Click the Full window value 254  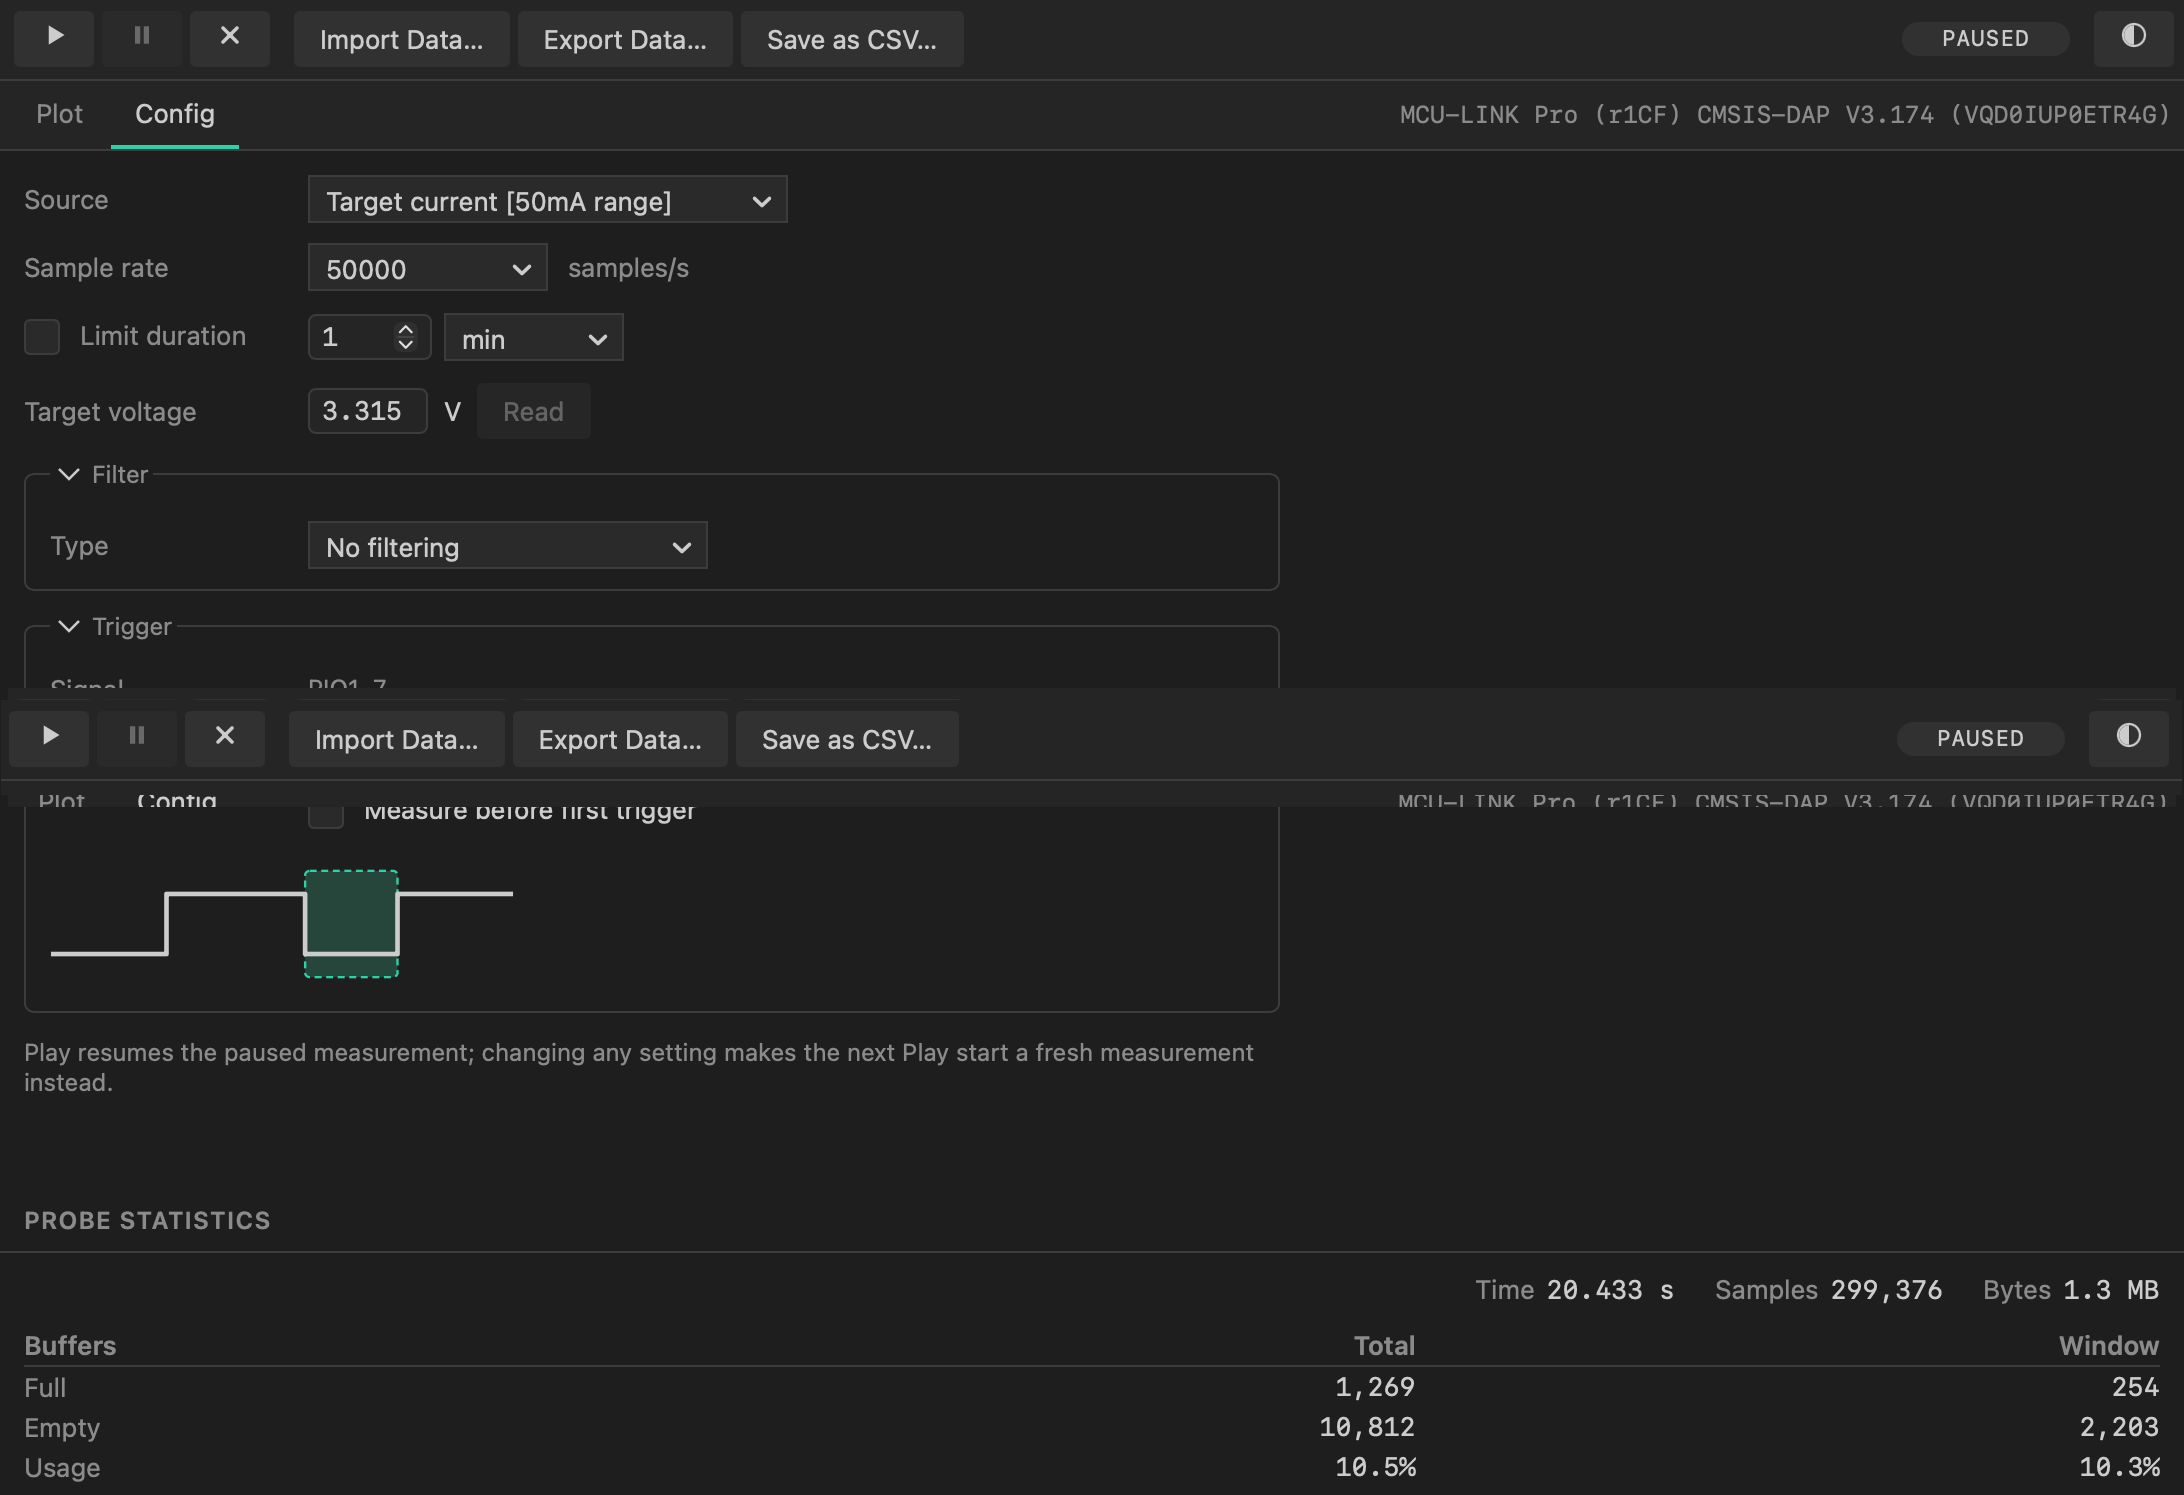coord(2135,1387)
